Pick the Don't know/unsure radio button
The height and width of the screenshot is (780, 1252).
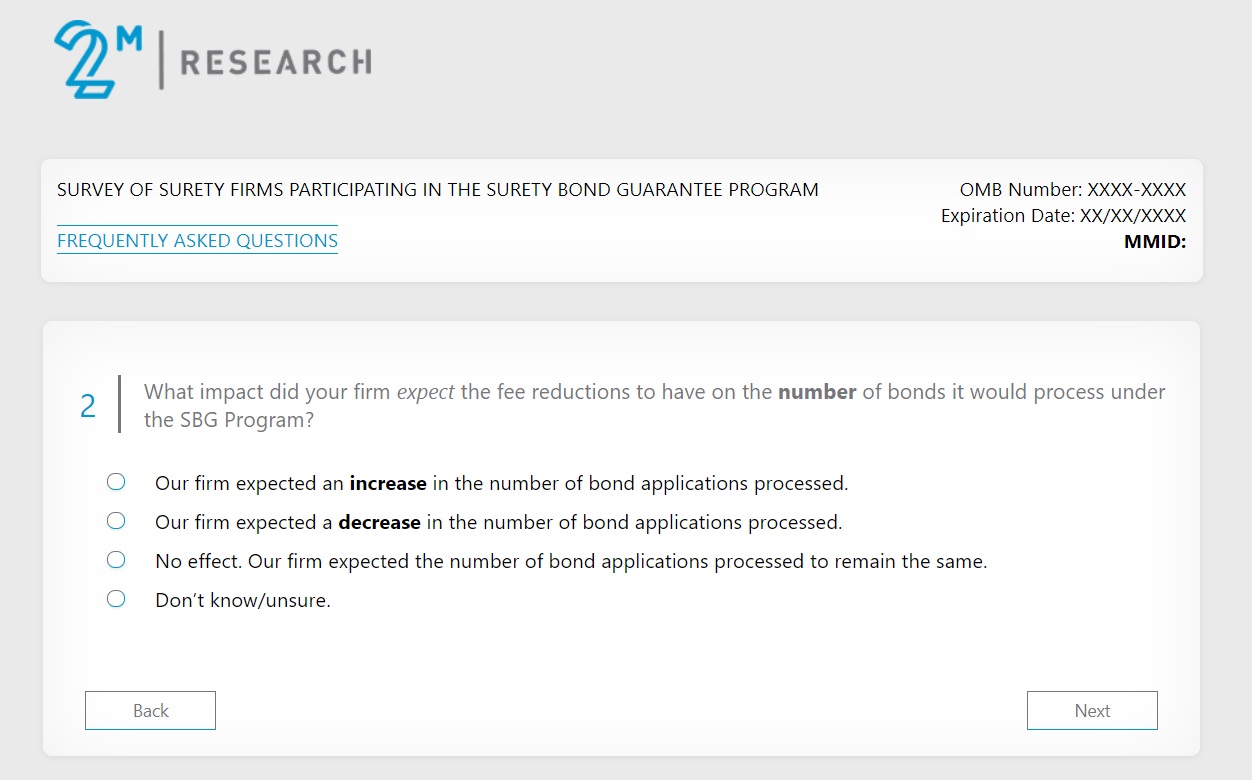pos(116,599)
